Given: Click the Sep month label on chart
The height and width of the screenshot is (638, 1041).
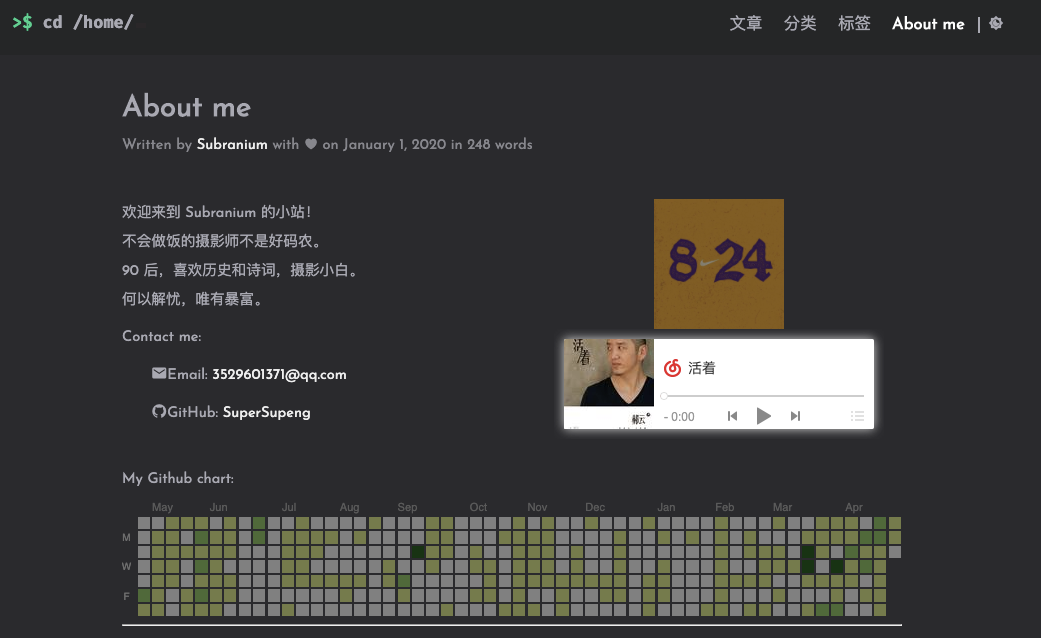Looking at the screenshot, I should pos(408,507).
